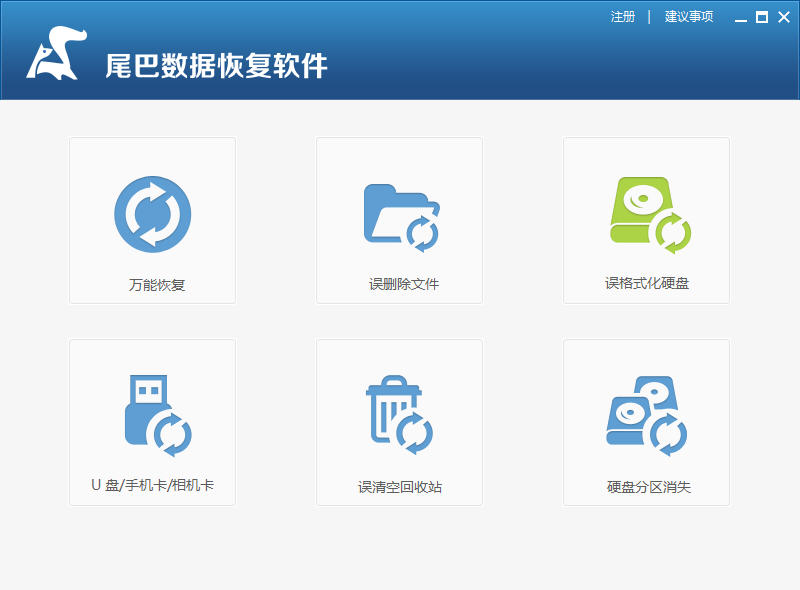Image resolution: width=800 pixels, height=590 pixels.
Task: Minimize the recovery software window
Action: pyautogui.click(x=741, y=18)
